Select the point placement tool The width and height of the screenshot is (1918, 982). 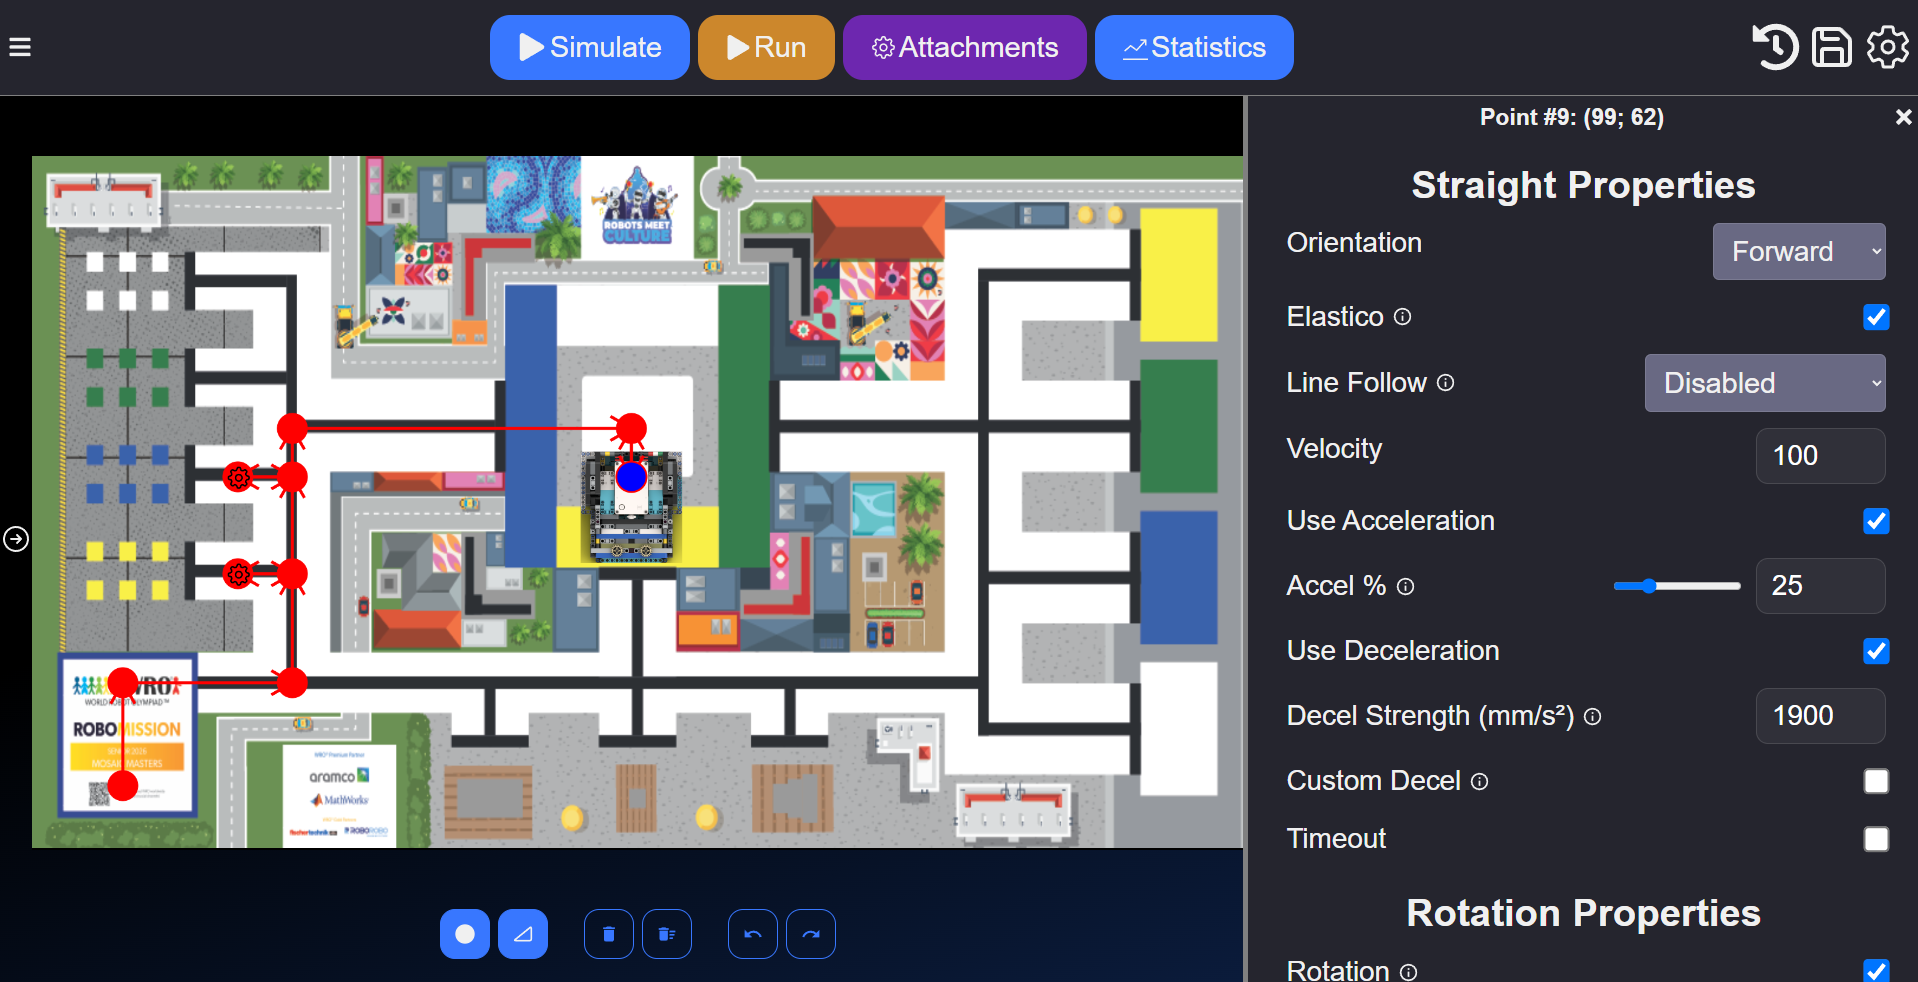click(465, 934)
